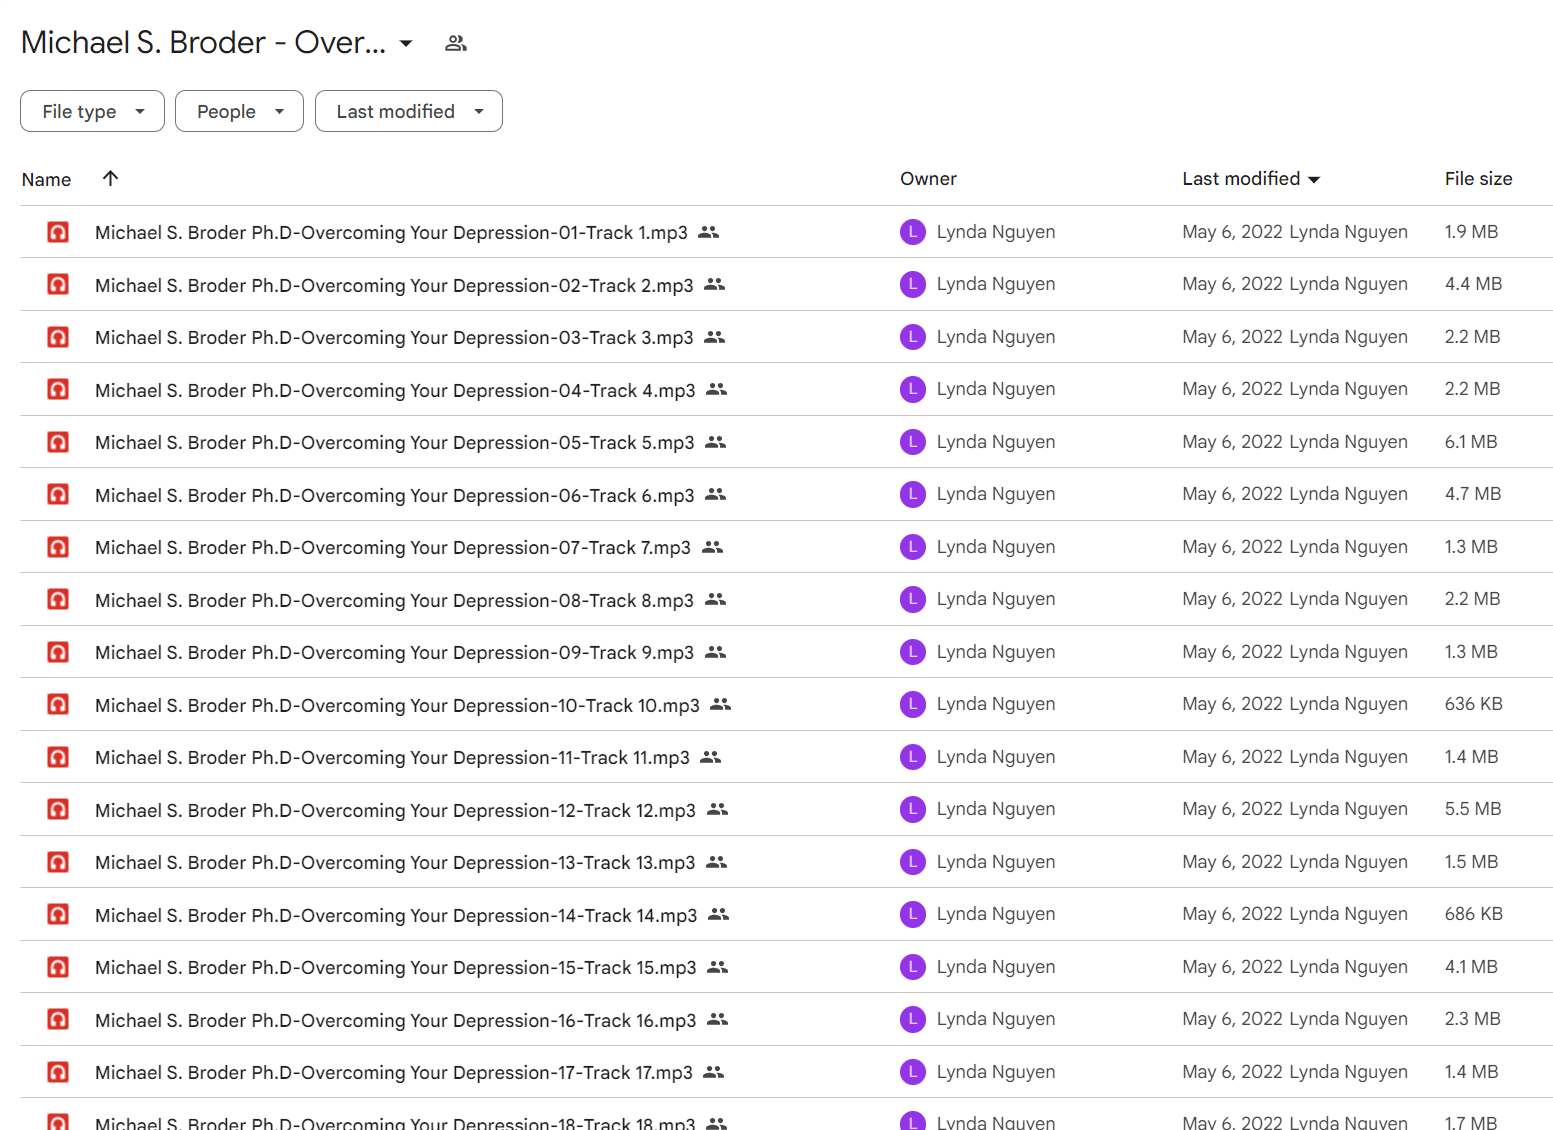Click Lynda Nguyen avatar in Track 9 row
The height and width of the screenshot is (1130, 1553).
click(912, 652)
